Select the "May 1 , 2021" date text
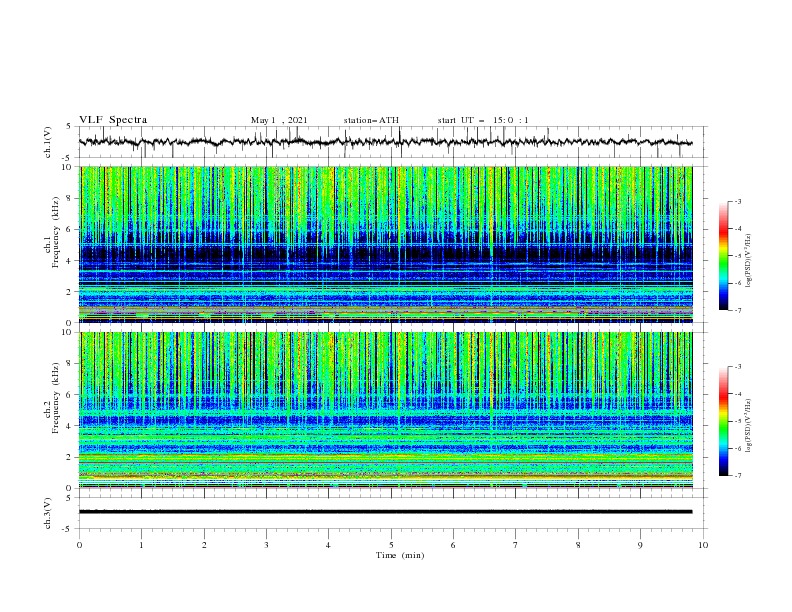This screenshot has height=612, width=792. click(x=279, y=120)
